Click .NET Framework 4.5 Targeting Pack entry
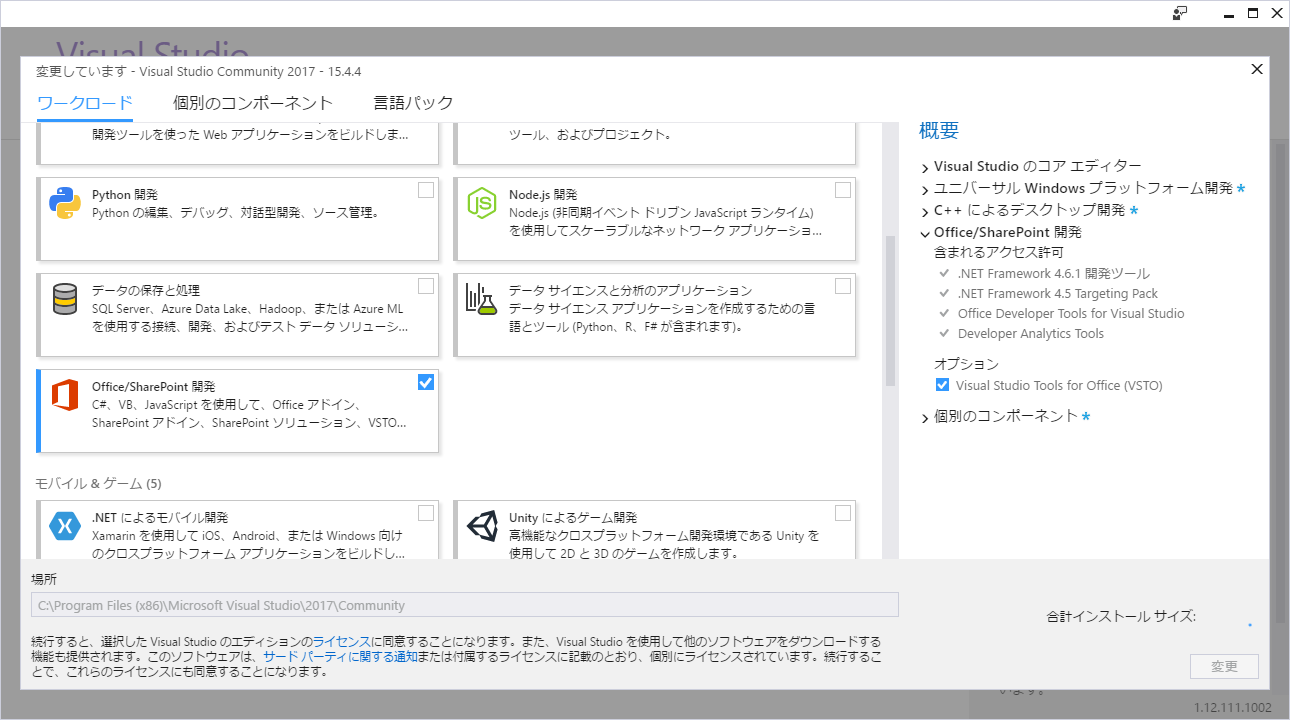Viewport: 1290px width, 720px height. pos(1058,293)
